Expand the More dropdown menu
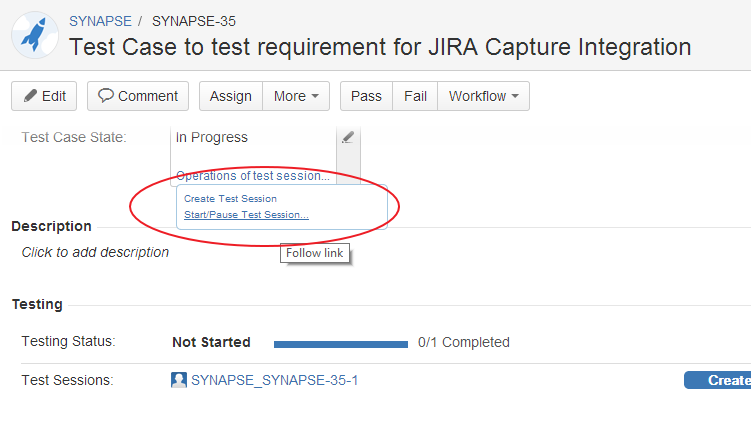 296,96
